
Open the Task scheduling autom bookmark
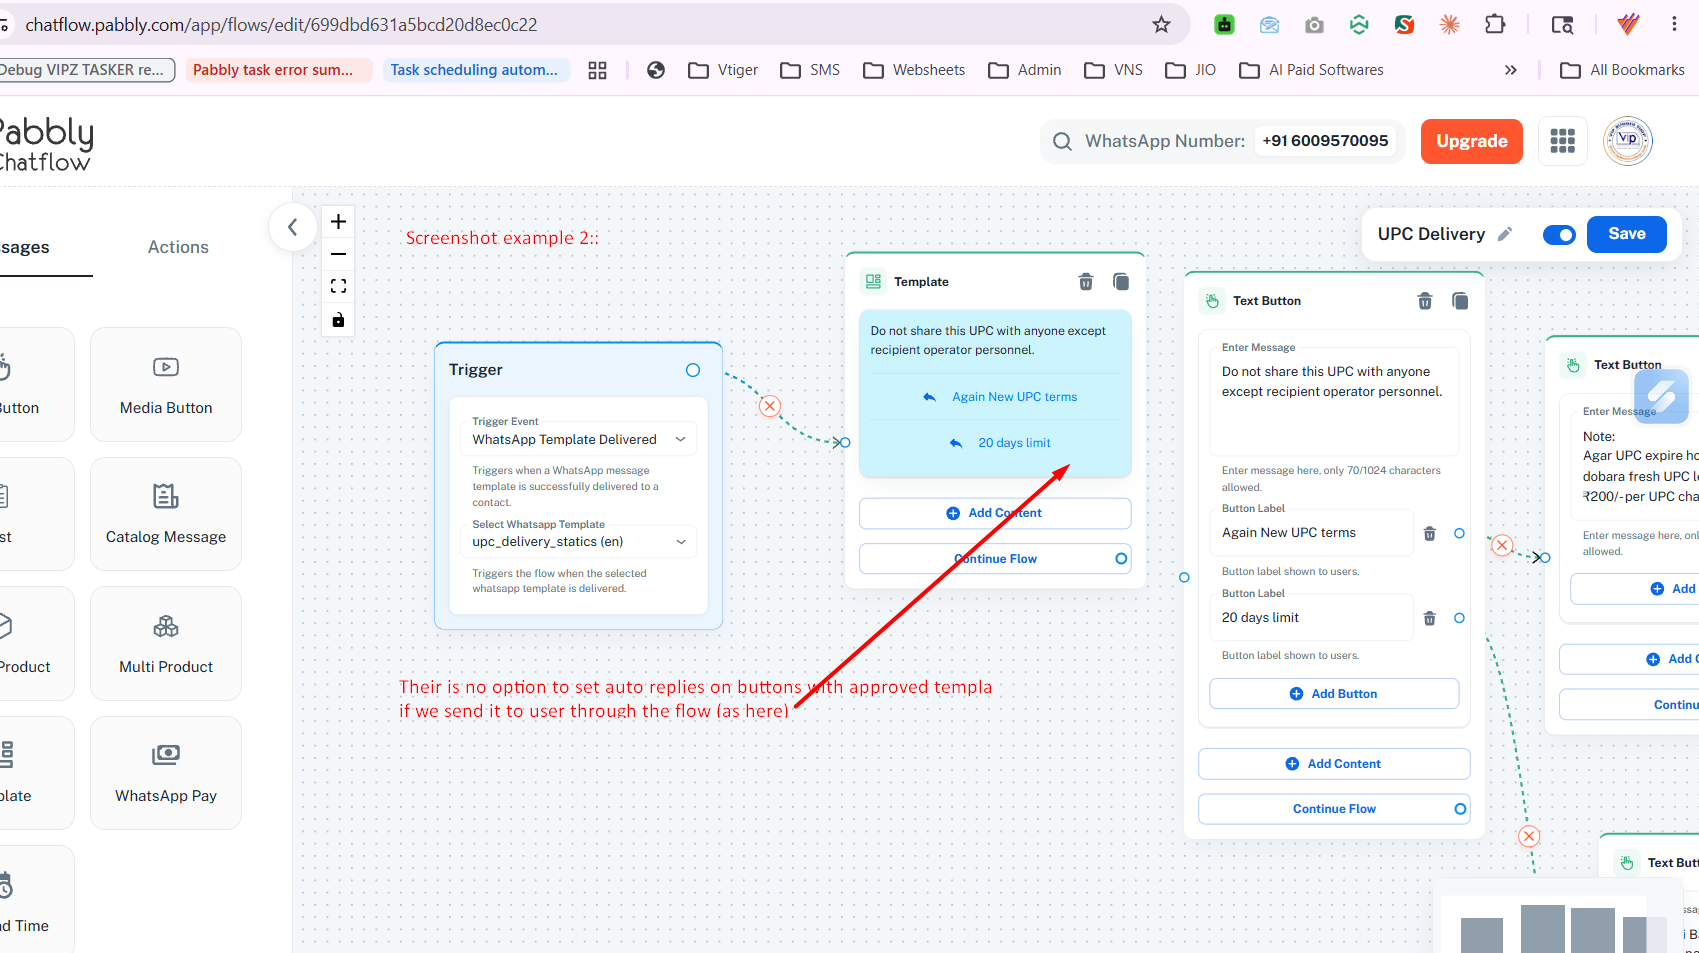coord(476,70)
